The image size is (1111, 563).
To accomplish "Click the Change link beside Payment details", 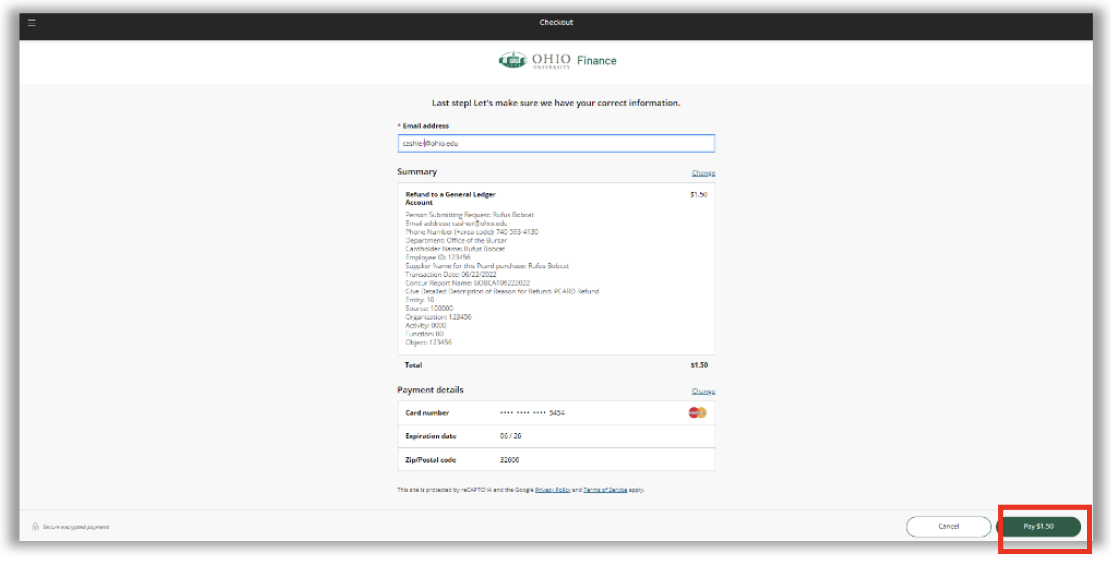I will (x=703, y=391).
